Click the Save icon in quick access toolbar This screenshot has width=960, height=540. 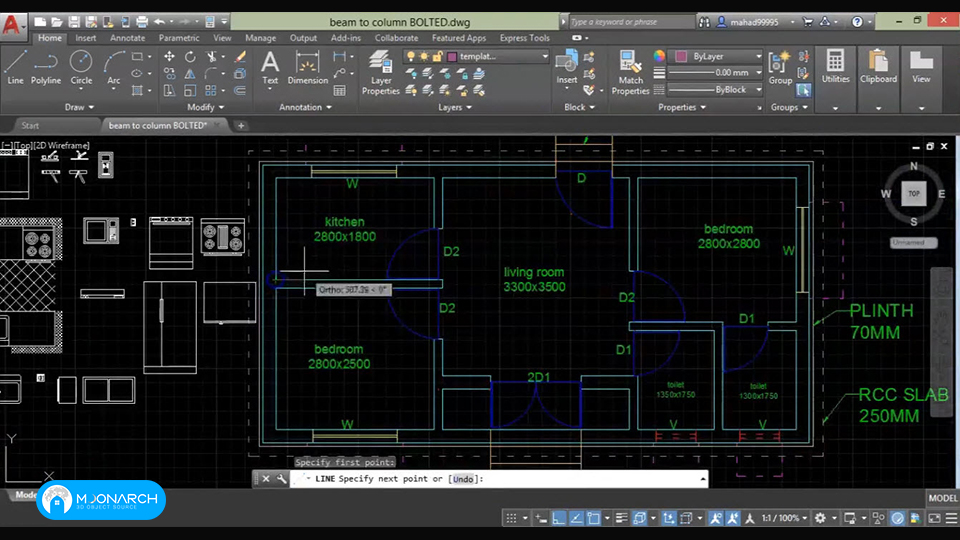[74, 21]
